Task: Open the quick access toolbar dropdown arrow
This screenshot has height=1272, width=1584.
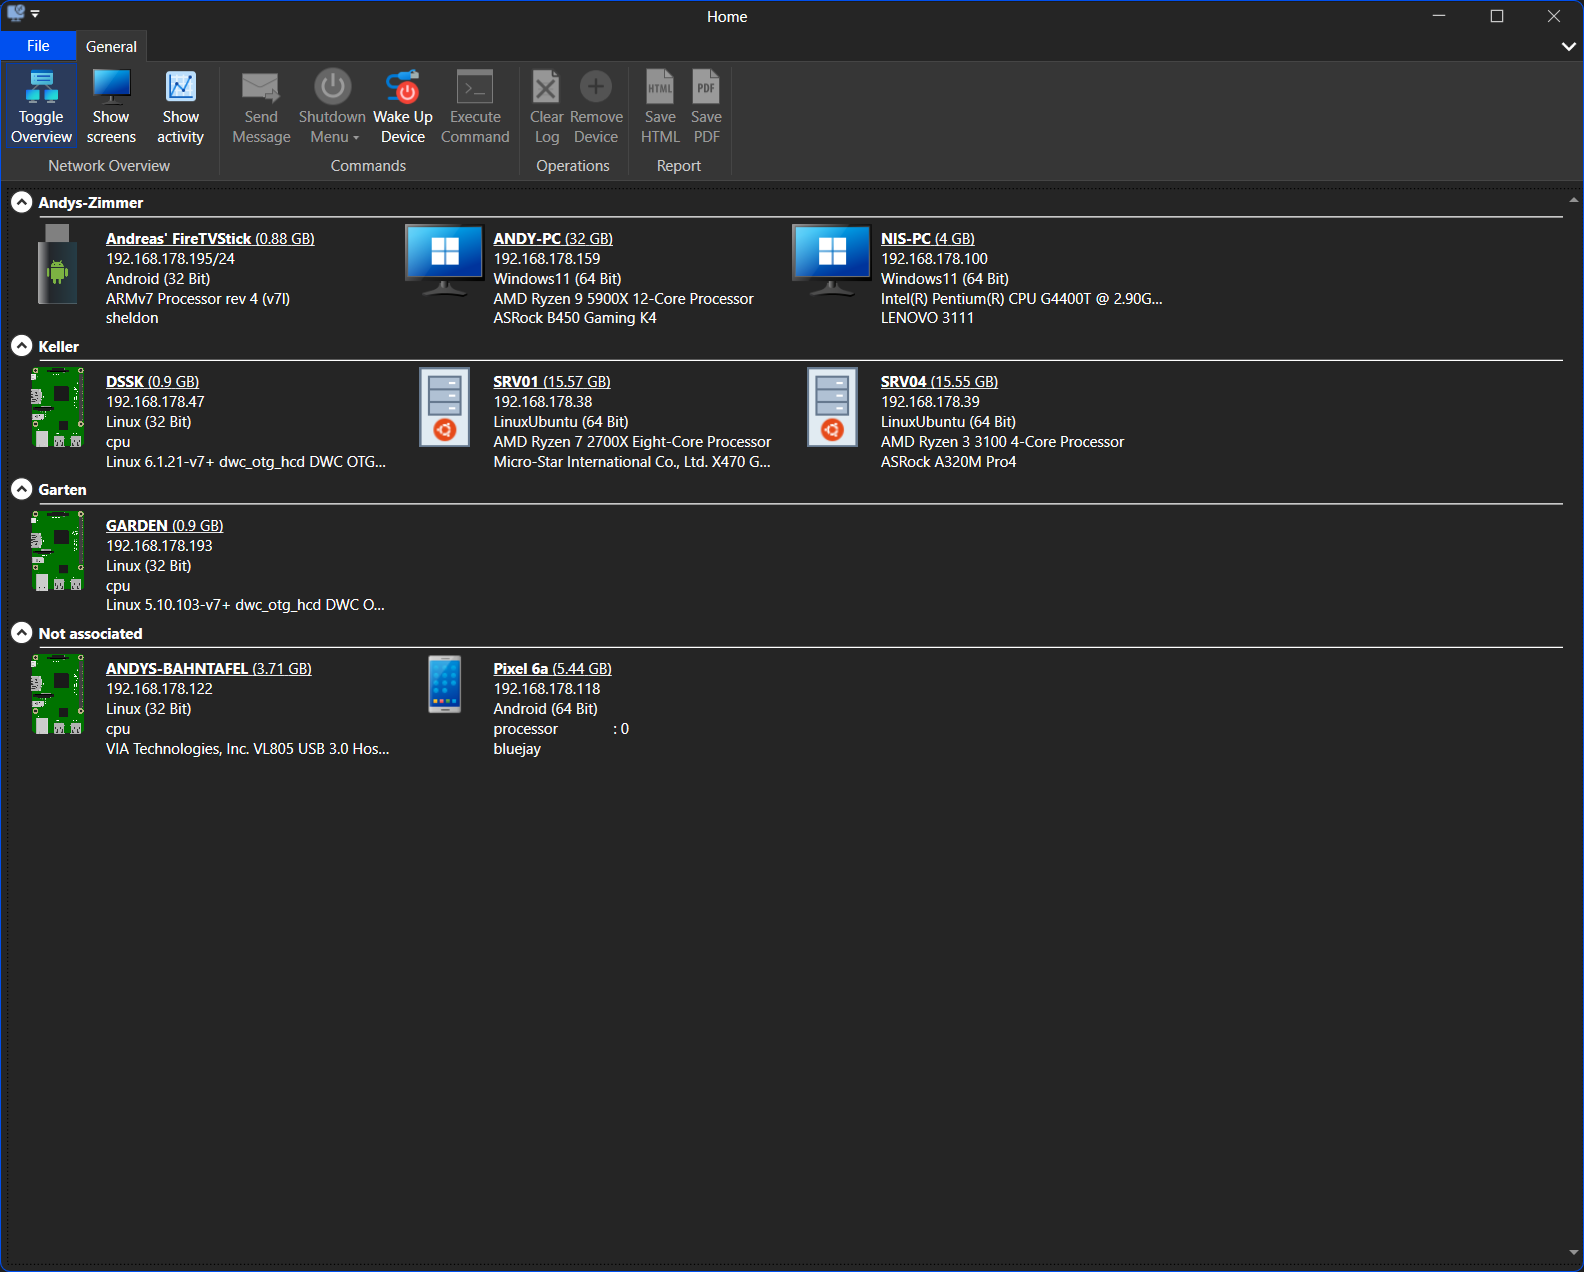Action: pos(35,14)
